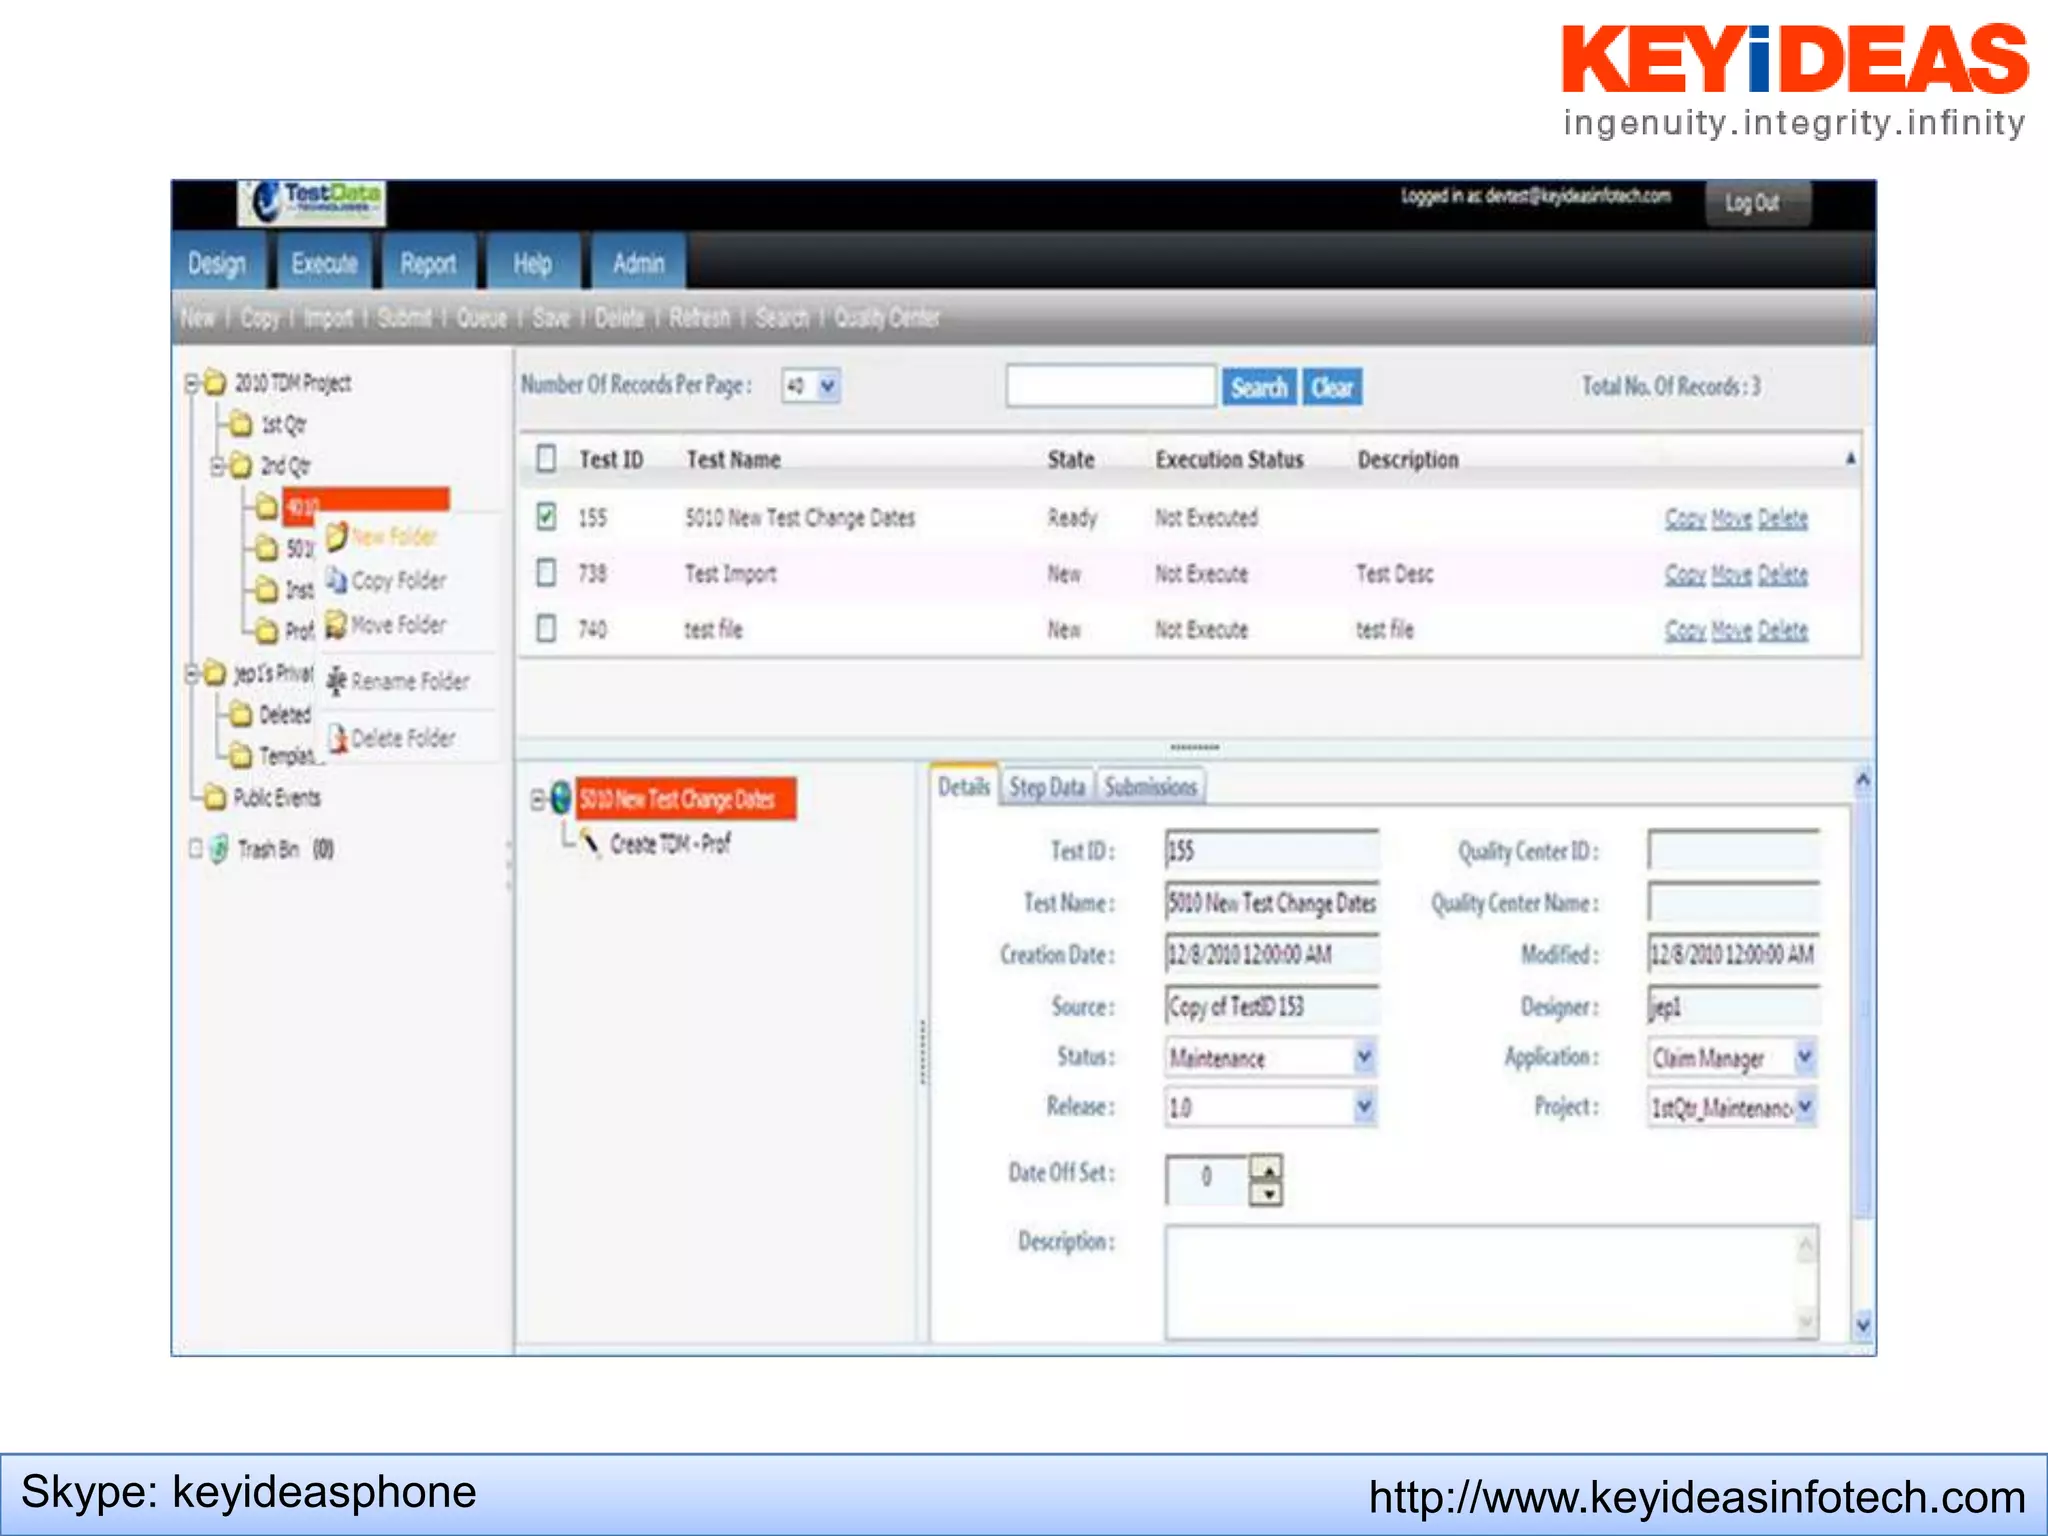Click the Prof folder icon in tree
The height and width of the screenshot is (1536, 2048).
pyautogui.click(x=266, y=631)
